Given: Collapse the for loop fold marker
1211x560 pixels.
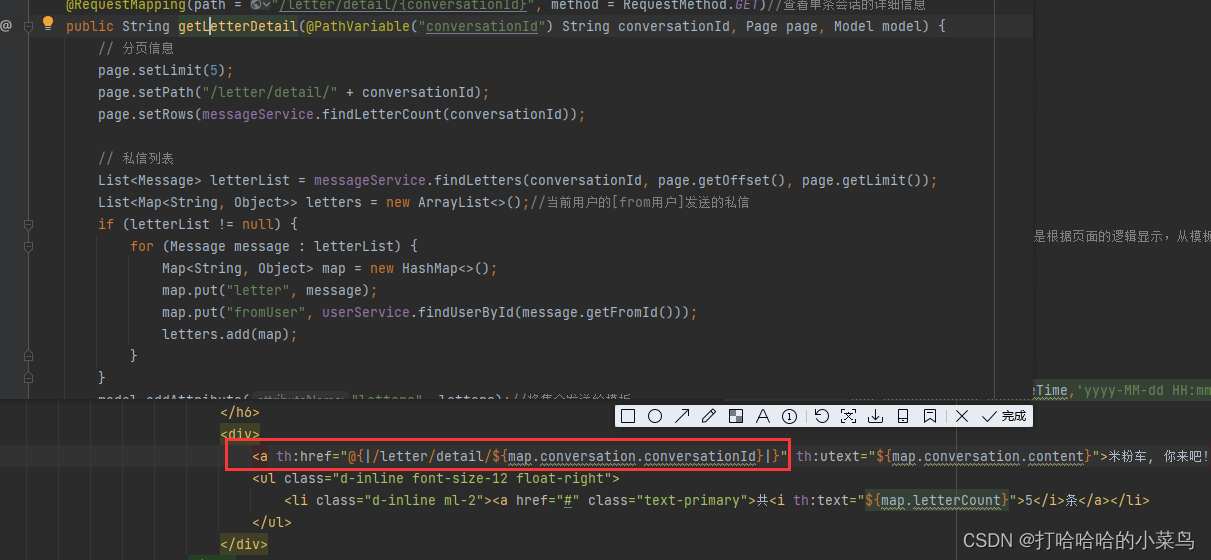Looking at the screenshot, I should (x=30, y=246).
